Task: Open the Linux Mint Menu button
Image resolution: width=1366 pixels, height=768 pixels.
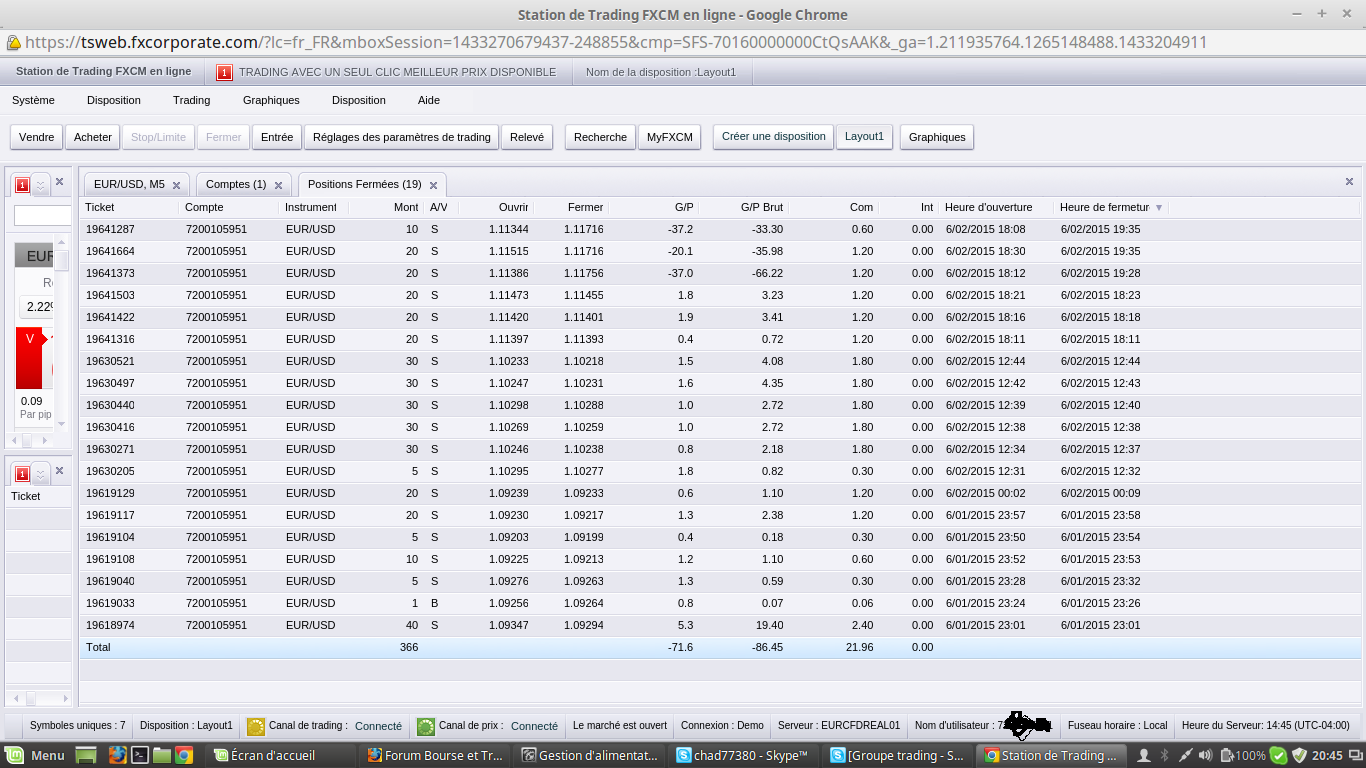Action: (35, 756)
